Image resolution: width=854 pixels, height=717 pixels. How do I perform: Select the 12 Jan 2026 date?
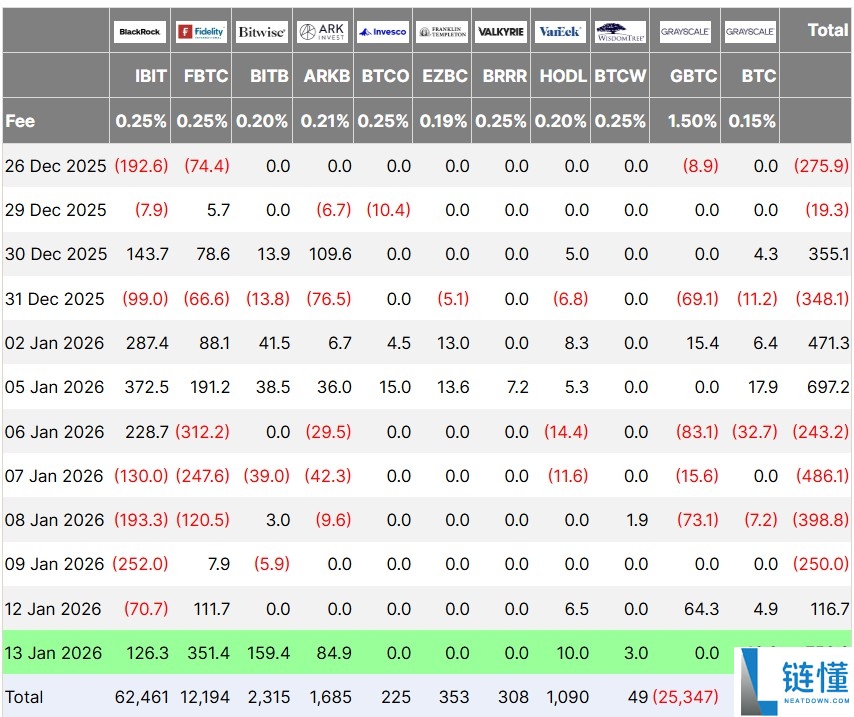tap(53, 609)
